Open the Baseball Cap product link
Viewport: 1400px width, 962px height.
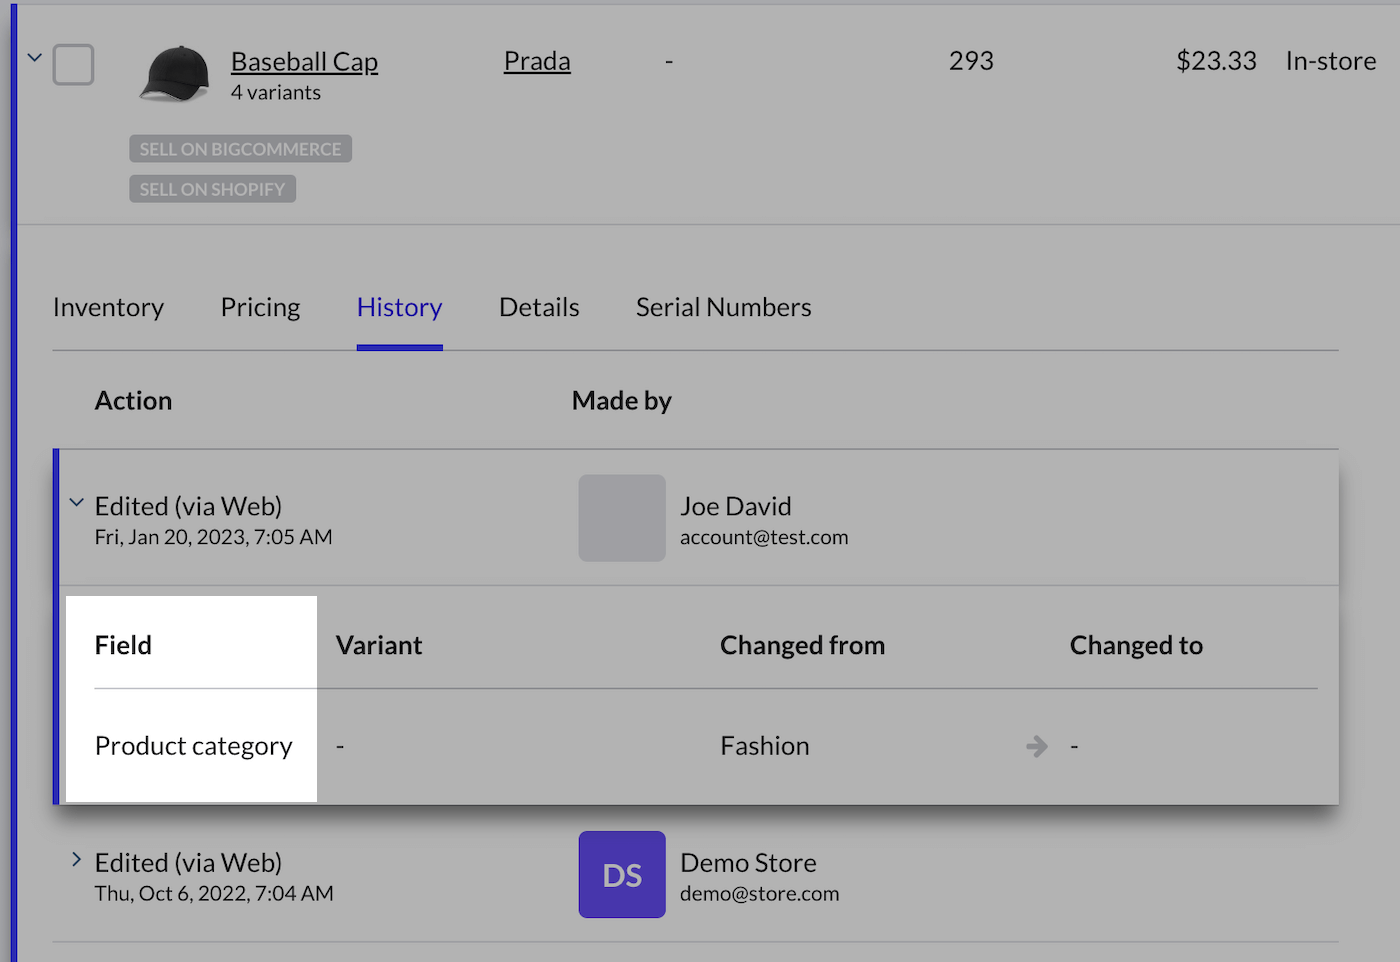coord(304,62)
